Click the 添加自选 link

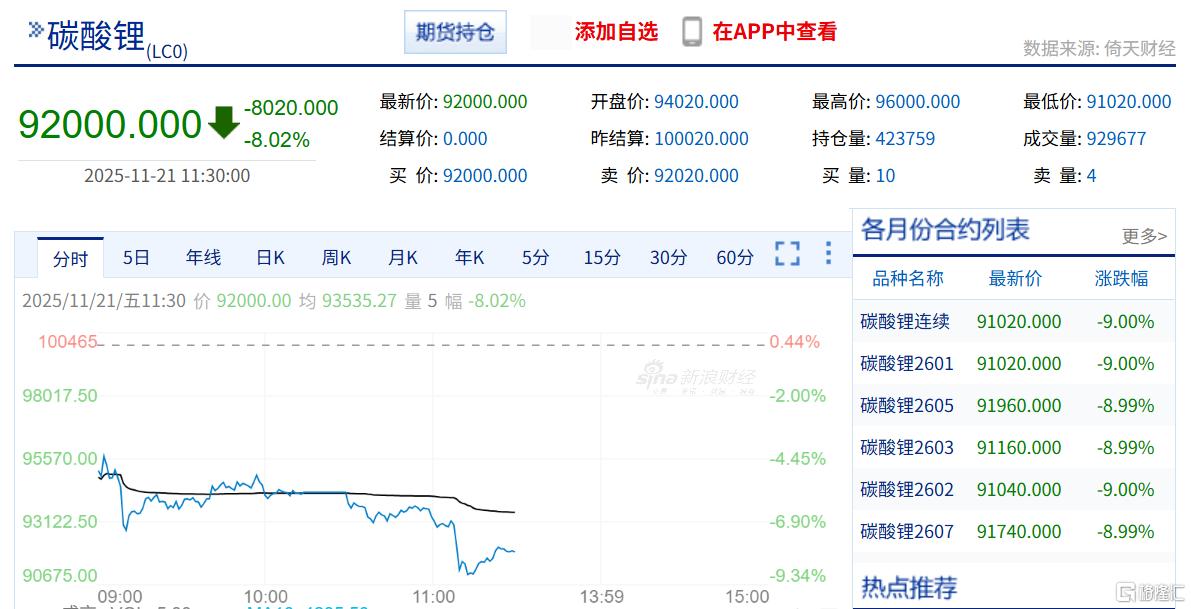pyautogui.click(x=616, y=32)
